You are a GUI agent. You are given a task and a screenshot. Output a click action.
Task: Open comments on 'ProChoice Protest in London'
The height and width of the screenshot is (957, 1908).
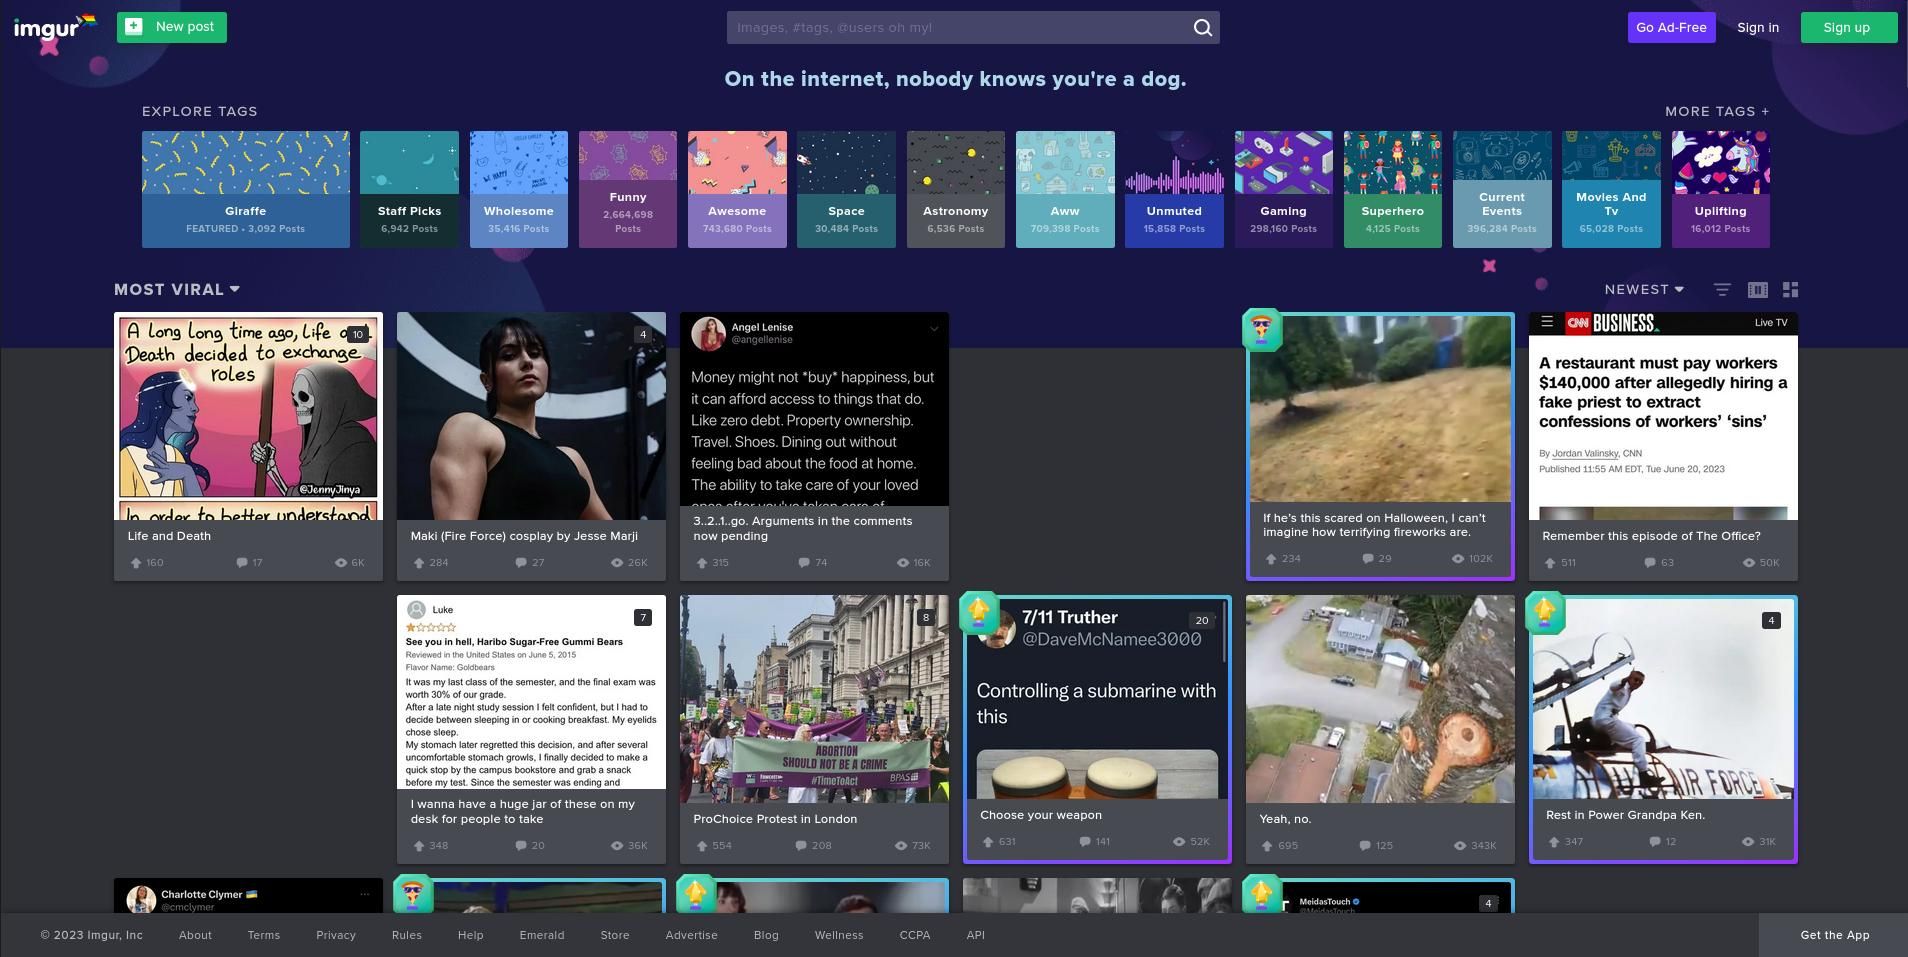801,846
